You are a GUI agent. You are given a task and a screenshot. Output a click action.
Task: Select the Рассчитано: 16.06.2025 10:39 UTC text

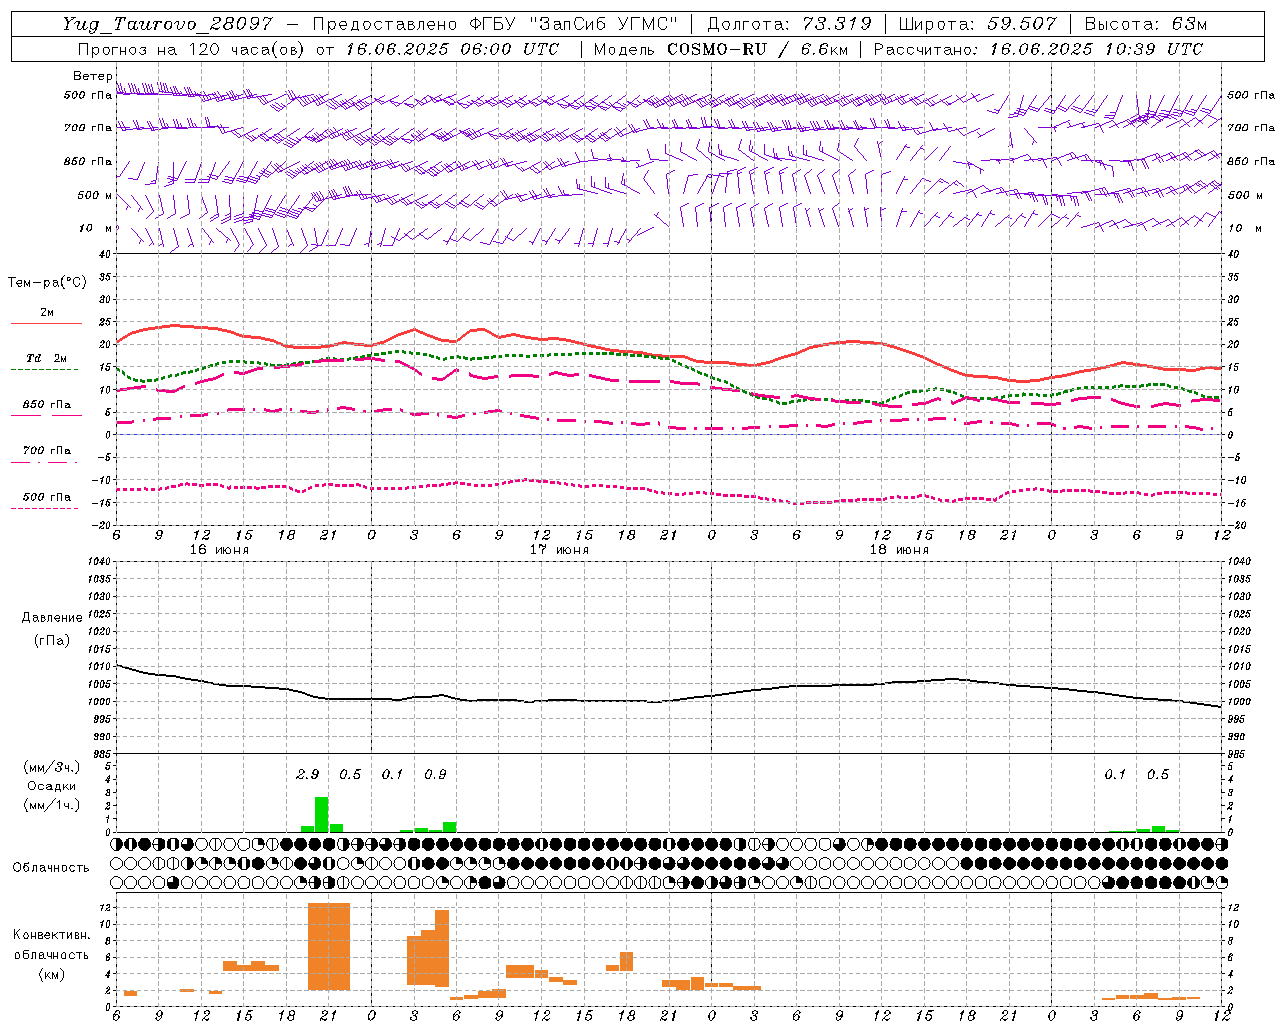coord(1038,49)
